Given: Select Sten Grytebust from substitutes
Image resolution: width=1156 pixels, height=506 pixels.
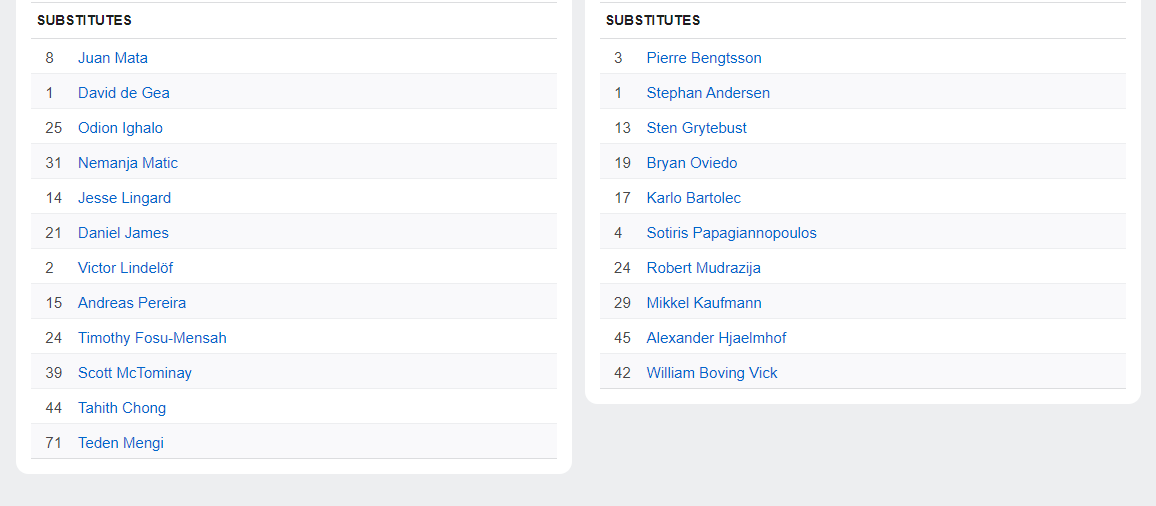Looking at the screenshot, I should (697, 128).
